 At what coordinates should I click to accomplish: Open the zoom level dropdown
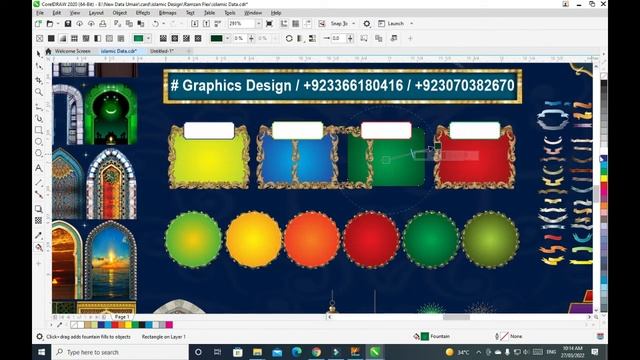(258, 24)
